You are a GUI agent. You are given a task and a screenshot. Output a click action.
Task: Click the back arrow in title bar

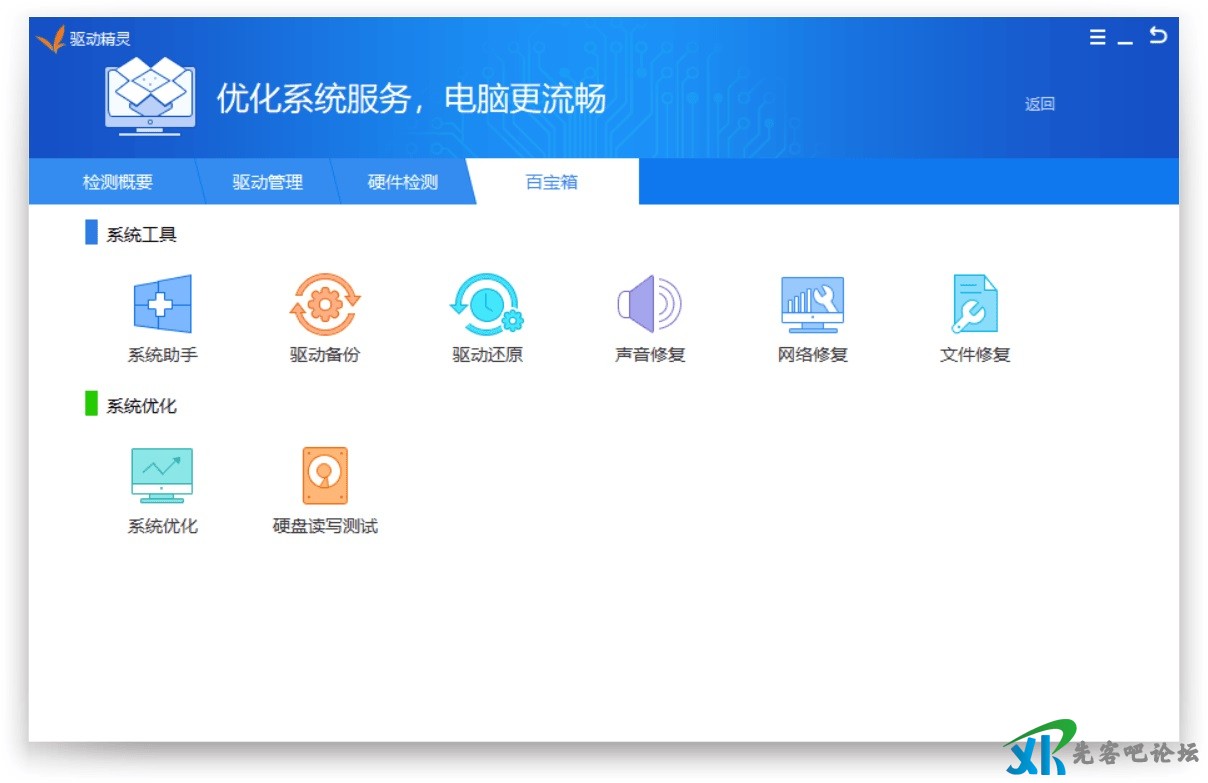pos(1158,36)
